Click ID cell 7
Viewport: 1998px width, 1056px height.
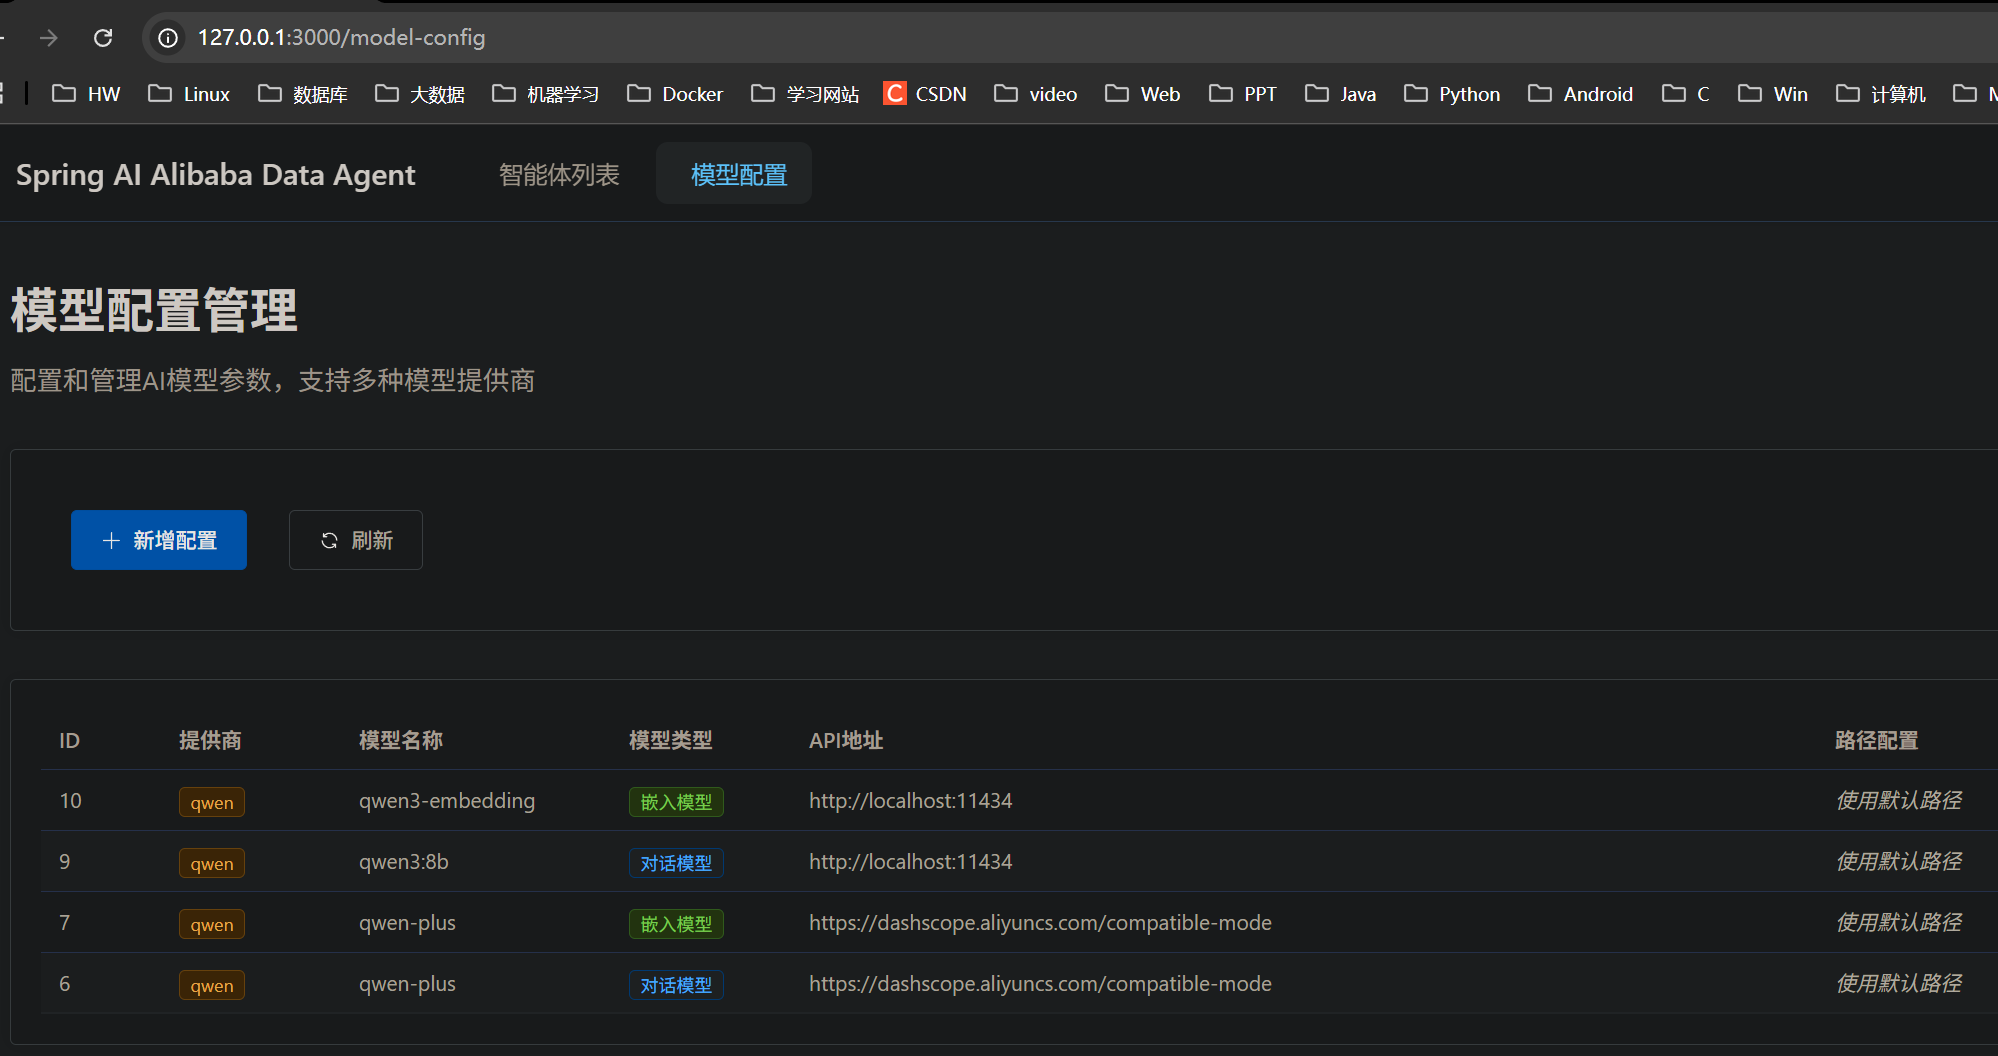point(65,923)
